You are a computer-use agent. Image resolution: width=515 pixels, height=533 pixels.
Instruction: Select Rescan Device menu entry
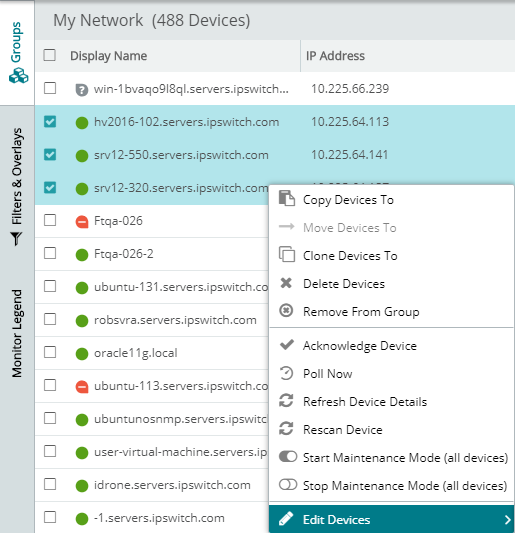click(391, 429)
